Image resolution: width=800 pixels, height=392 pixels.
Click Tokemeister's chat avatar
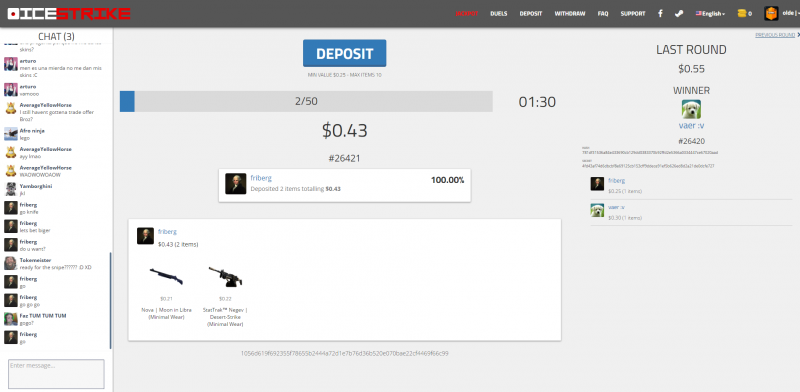(11, 263)
